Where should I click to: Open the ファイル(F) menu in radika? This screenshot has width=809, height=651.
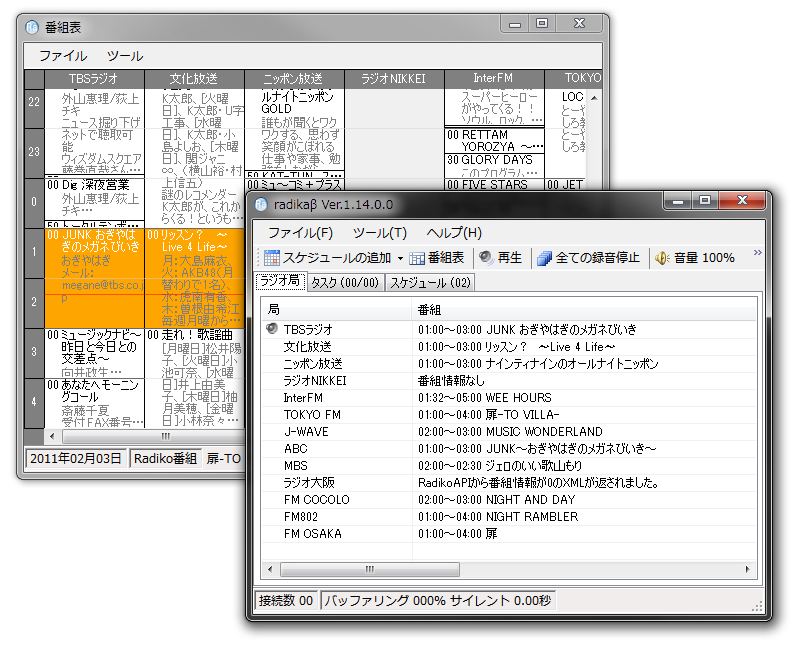[x=300, y=233]
